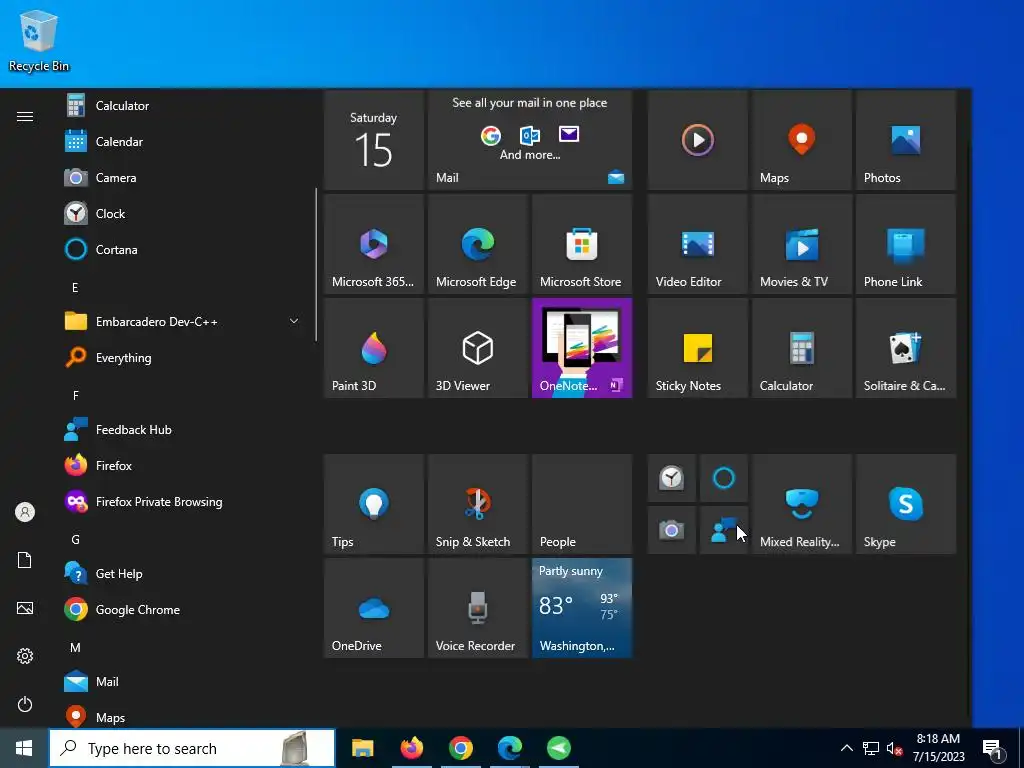Open the Skype tile
This screenshot has width=1024, height=768.
click(x=906, y=504)
